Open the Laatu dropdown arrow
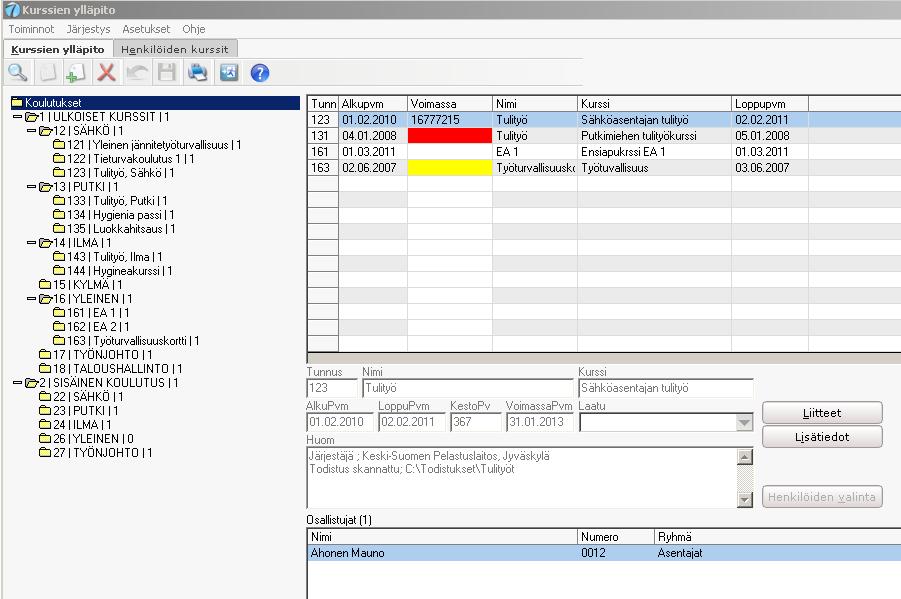The width and height of the screenshot is (901, 599). click(x=744, y=423)
